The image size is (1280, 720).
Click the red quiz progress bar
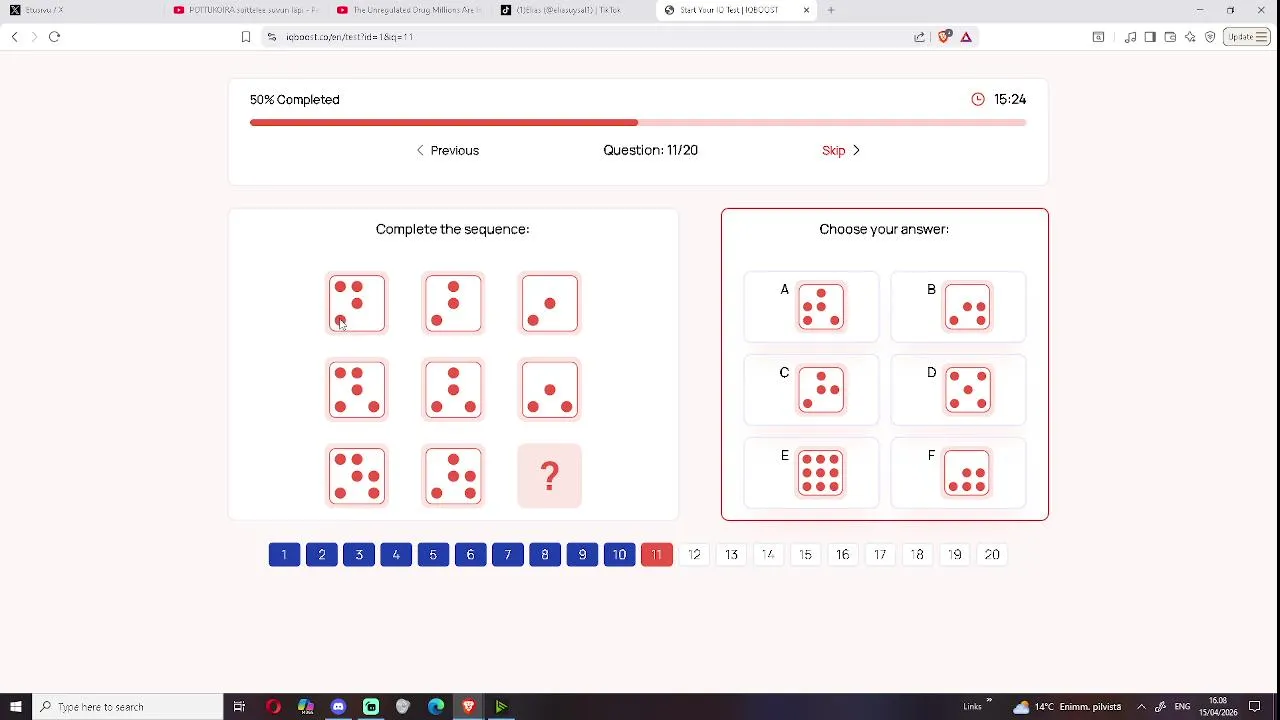pyautogui.click(x=638, y=123)
